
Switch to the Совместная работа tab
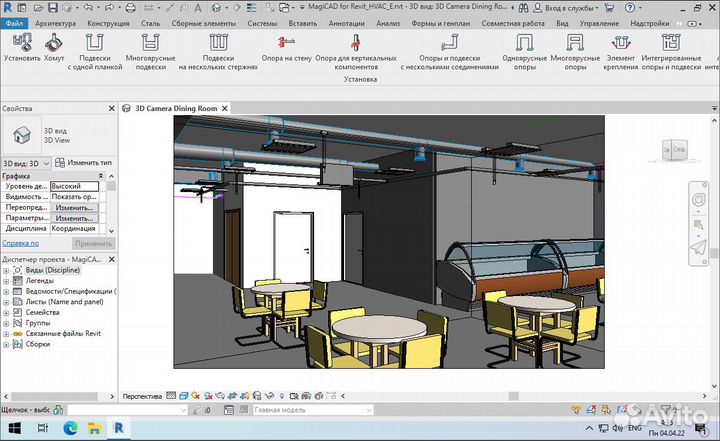(x=513, y=23)
